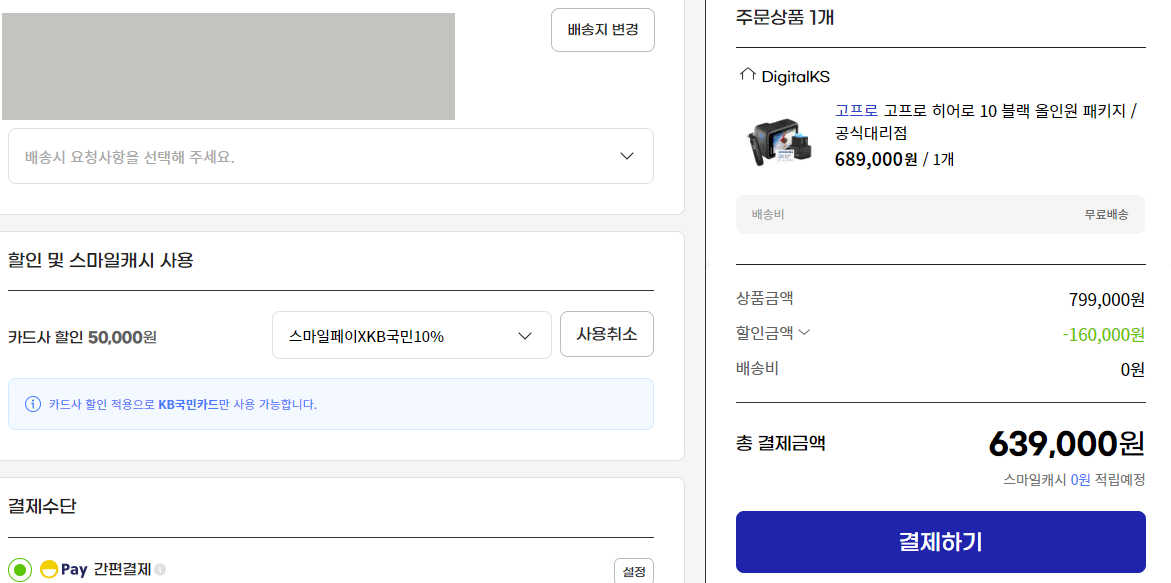The image size is (1171, 583).
Task: Open the DigitalKS seller link
Action: coord(795,76)
